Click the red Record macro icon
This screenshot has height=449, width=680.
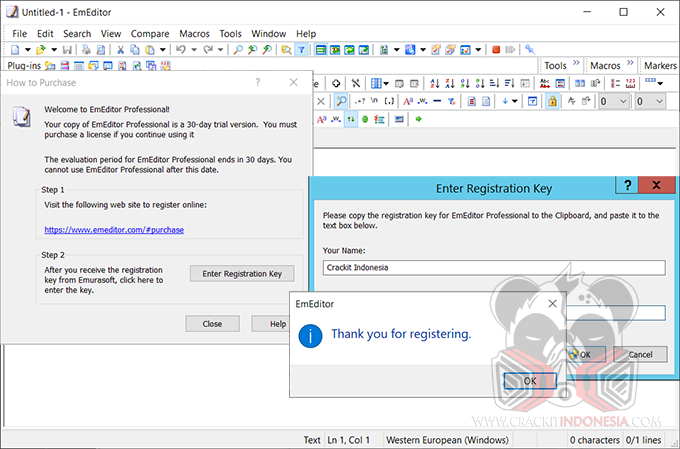coord(496,49)
